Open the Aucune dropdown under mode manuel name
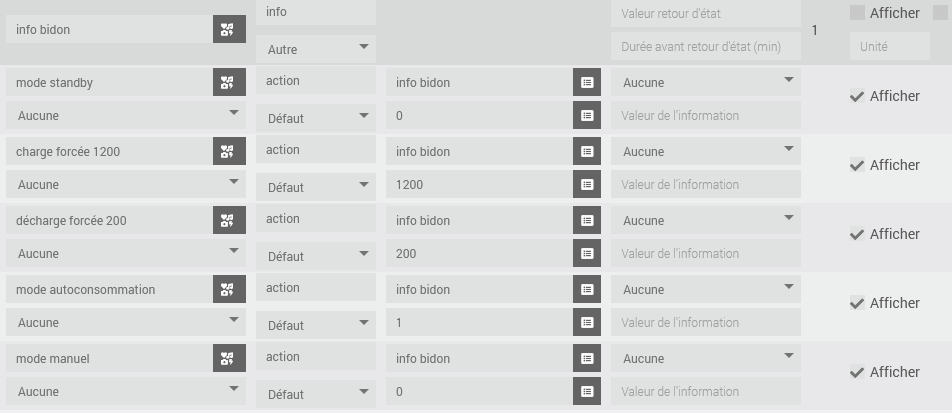Screen dimensions: 952x413 pyautogui.click(x=126, y=392)
